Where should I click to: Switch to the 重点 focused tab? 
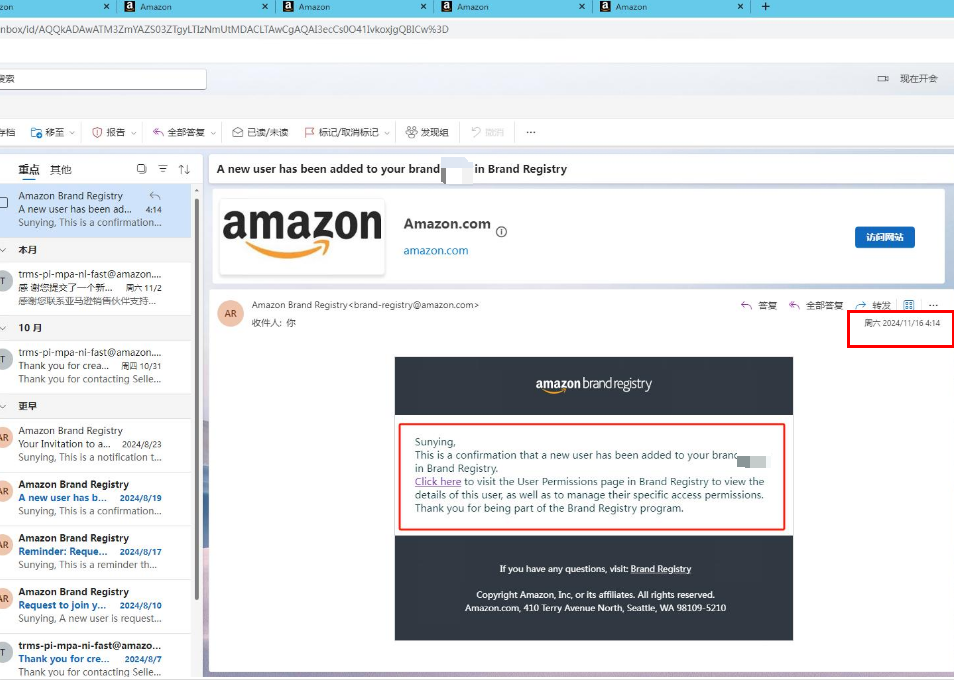pos(29,170)
